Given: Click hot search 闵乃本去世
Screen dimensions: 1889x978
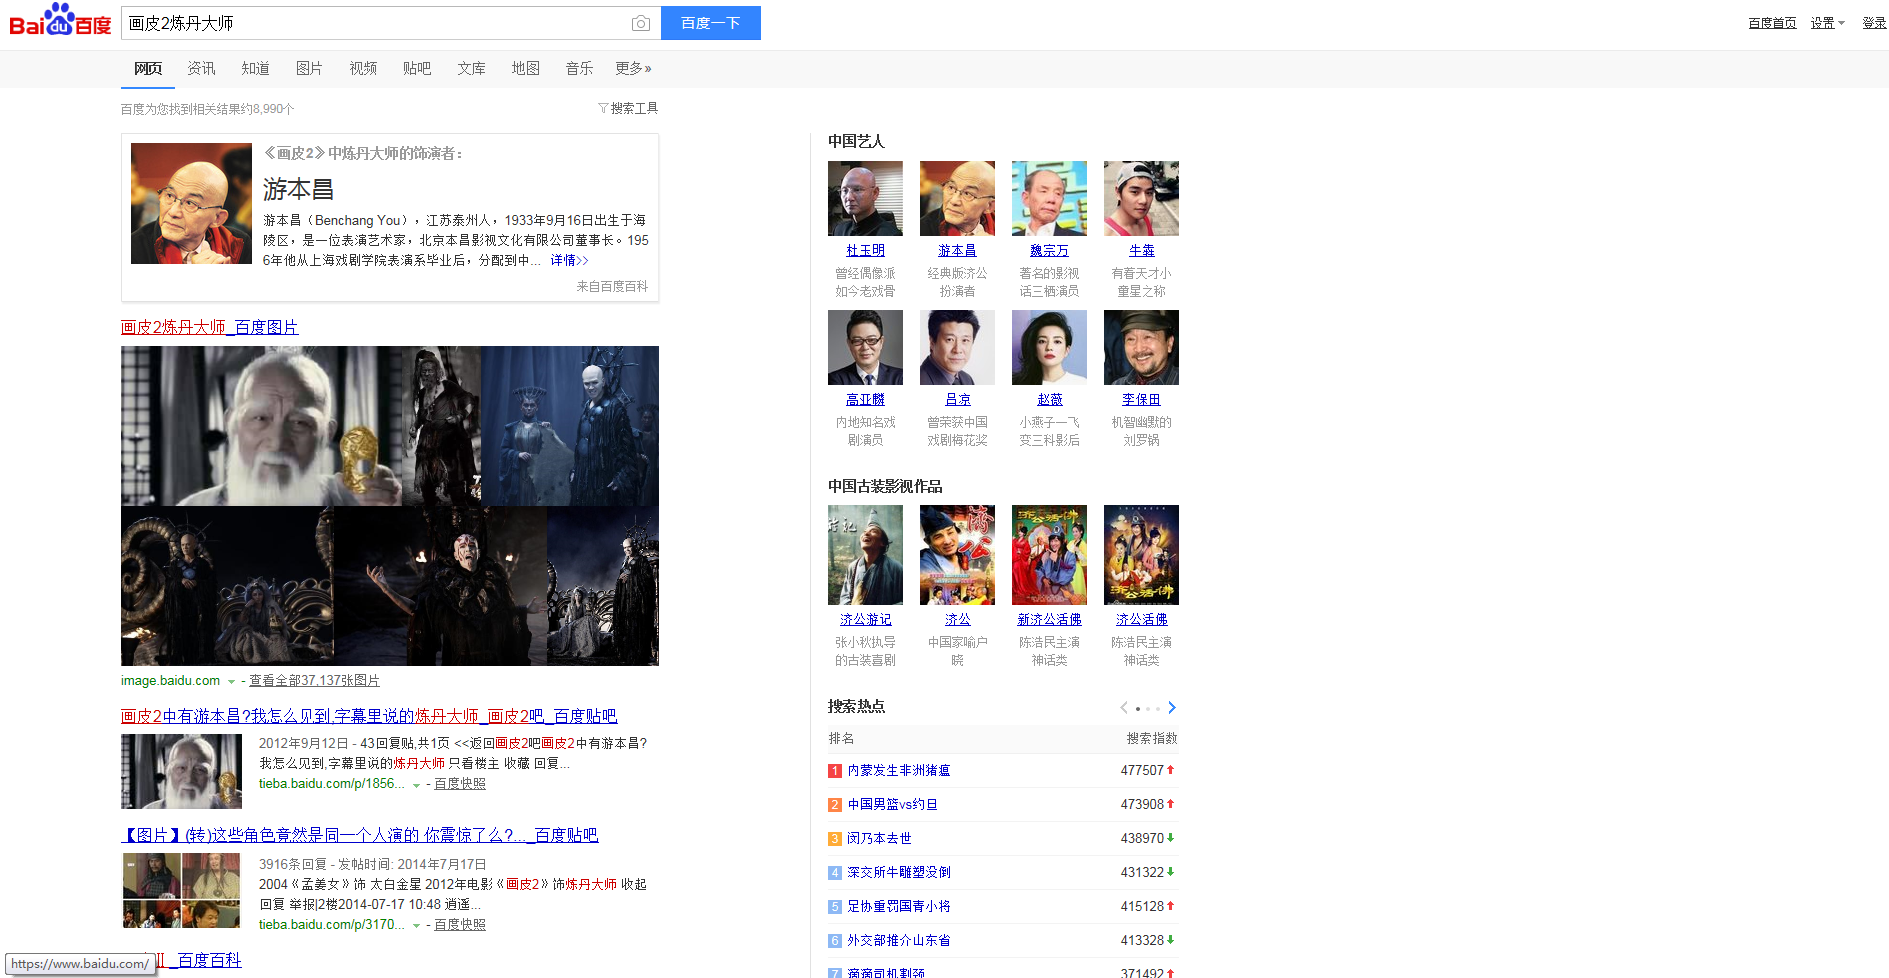Looking at the screenshot, I should tap(880, 839).
